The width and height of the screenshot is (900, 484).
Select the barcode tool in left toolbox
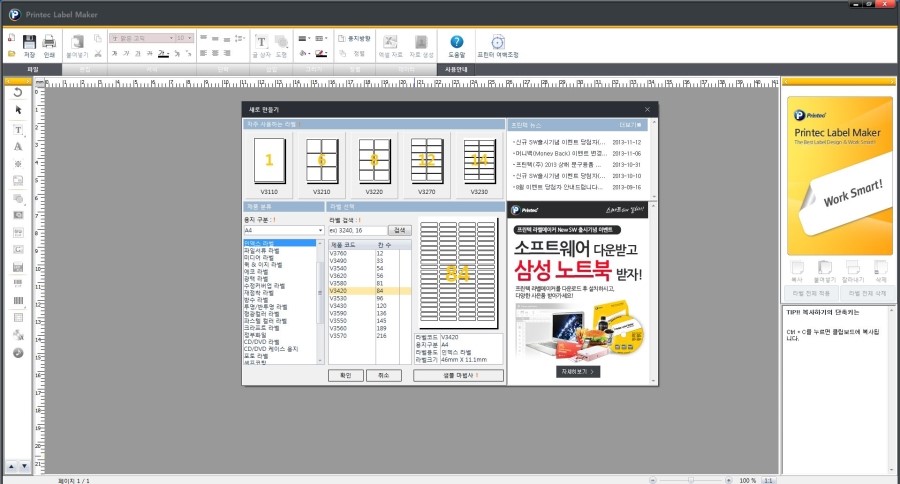pos(18,300)
